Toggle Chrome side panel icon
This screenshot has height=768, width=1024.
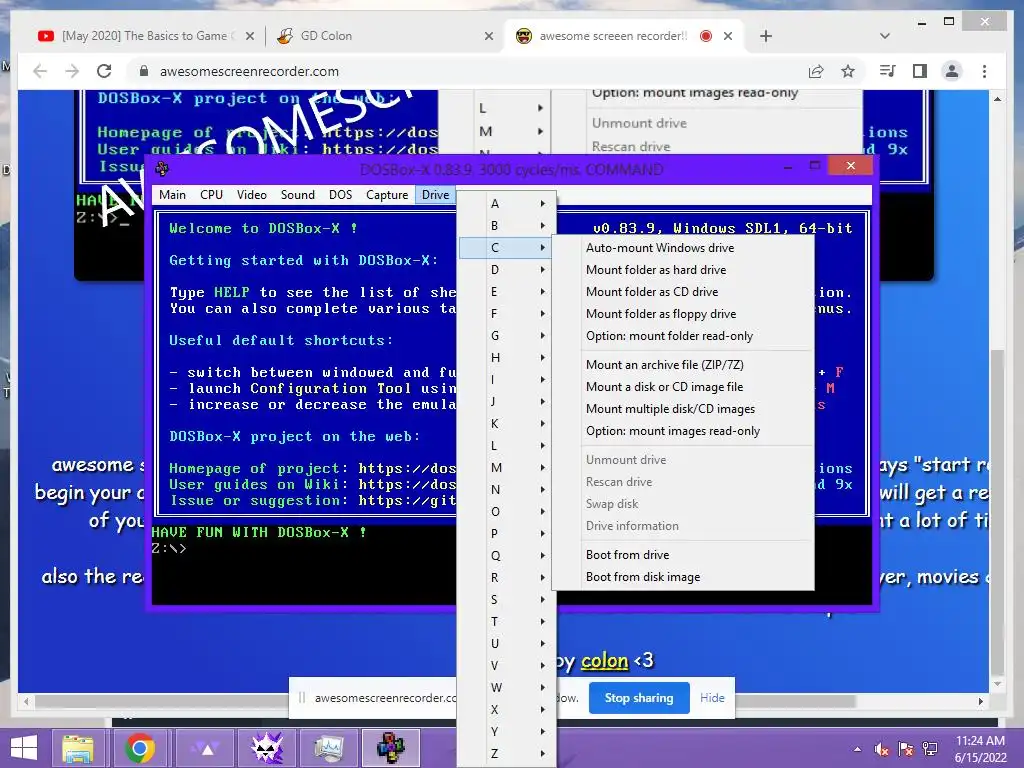pyautogui.click(x=920, y=71)
